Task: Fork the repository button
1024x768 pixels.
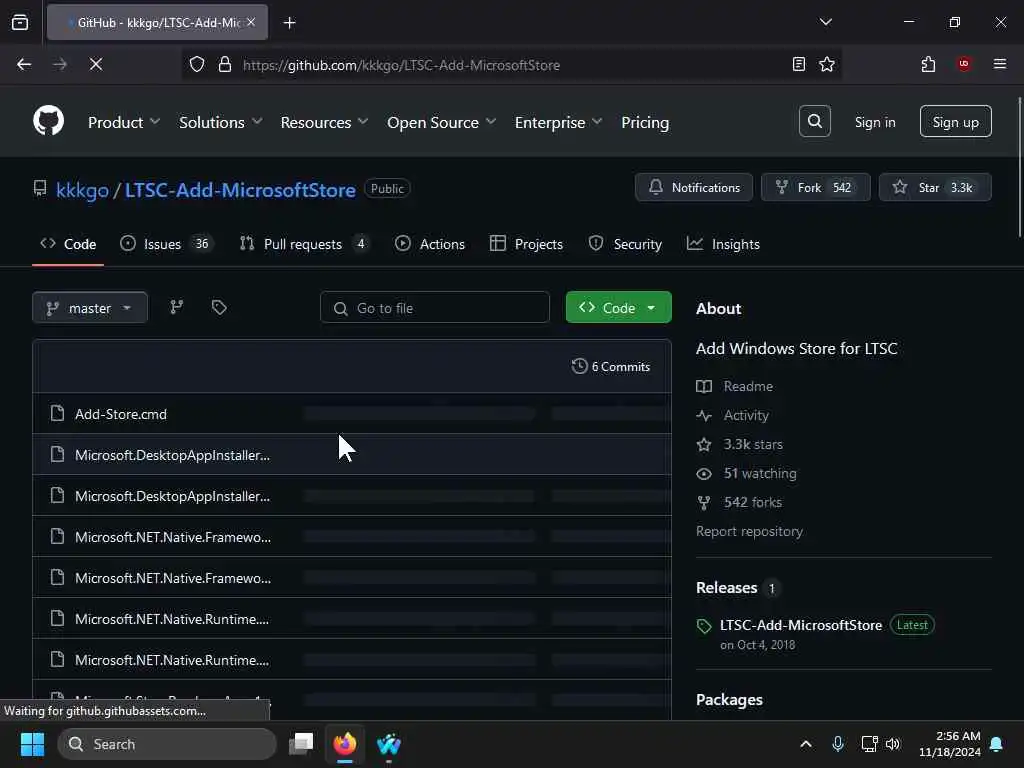Action: coord(816,187)
